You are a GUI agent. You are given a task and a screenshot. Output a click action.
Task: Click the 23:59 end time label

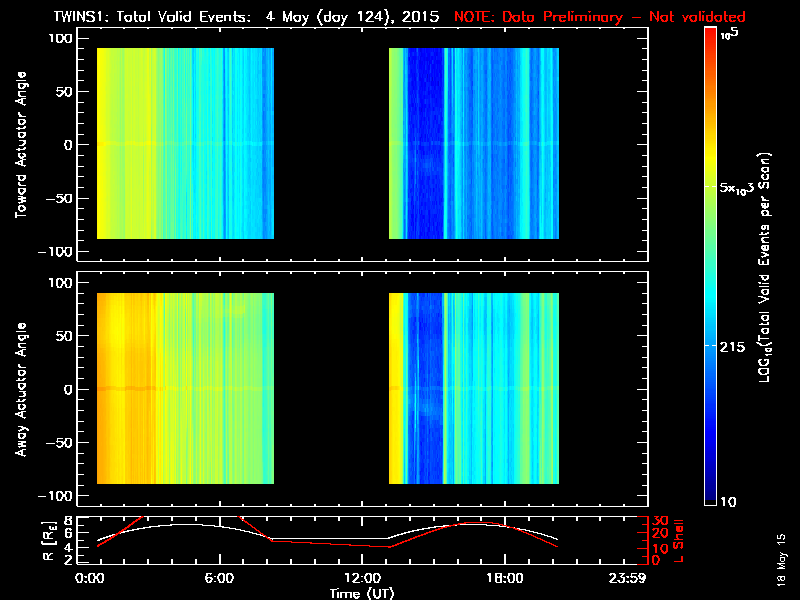coord(632,578)
